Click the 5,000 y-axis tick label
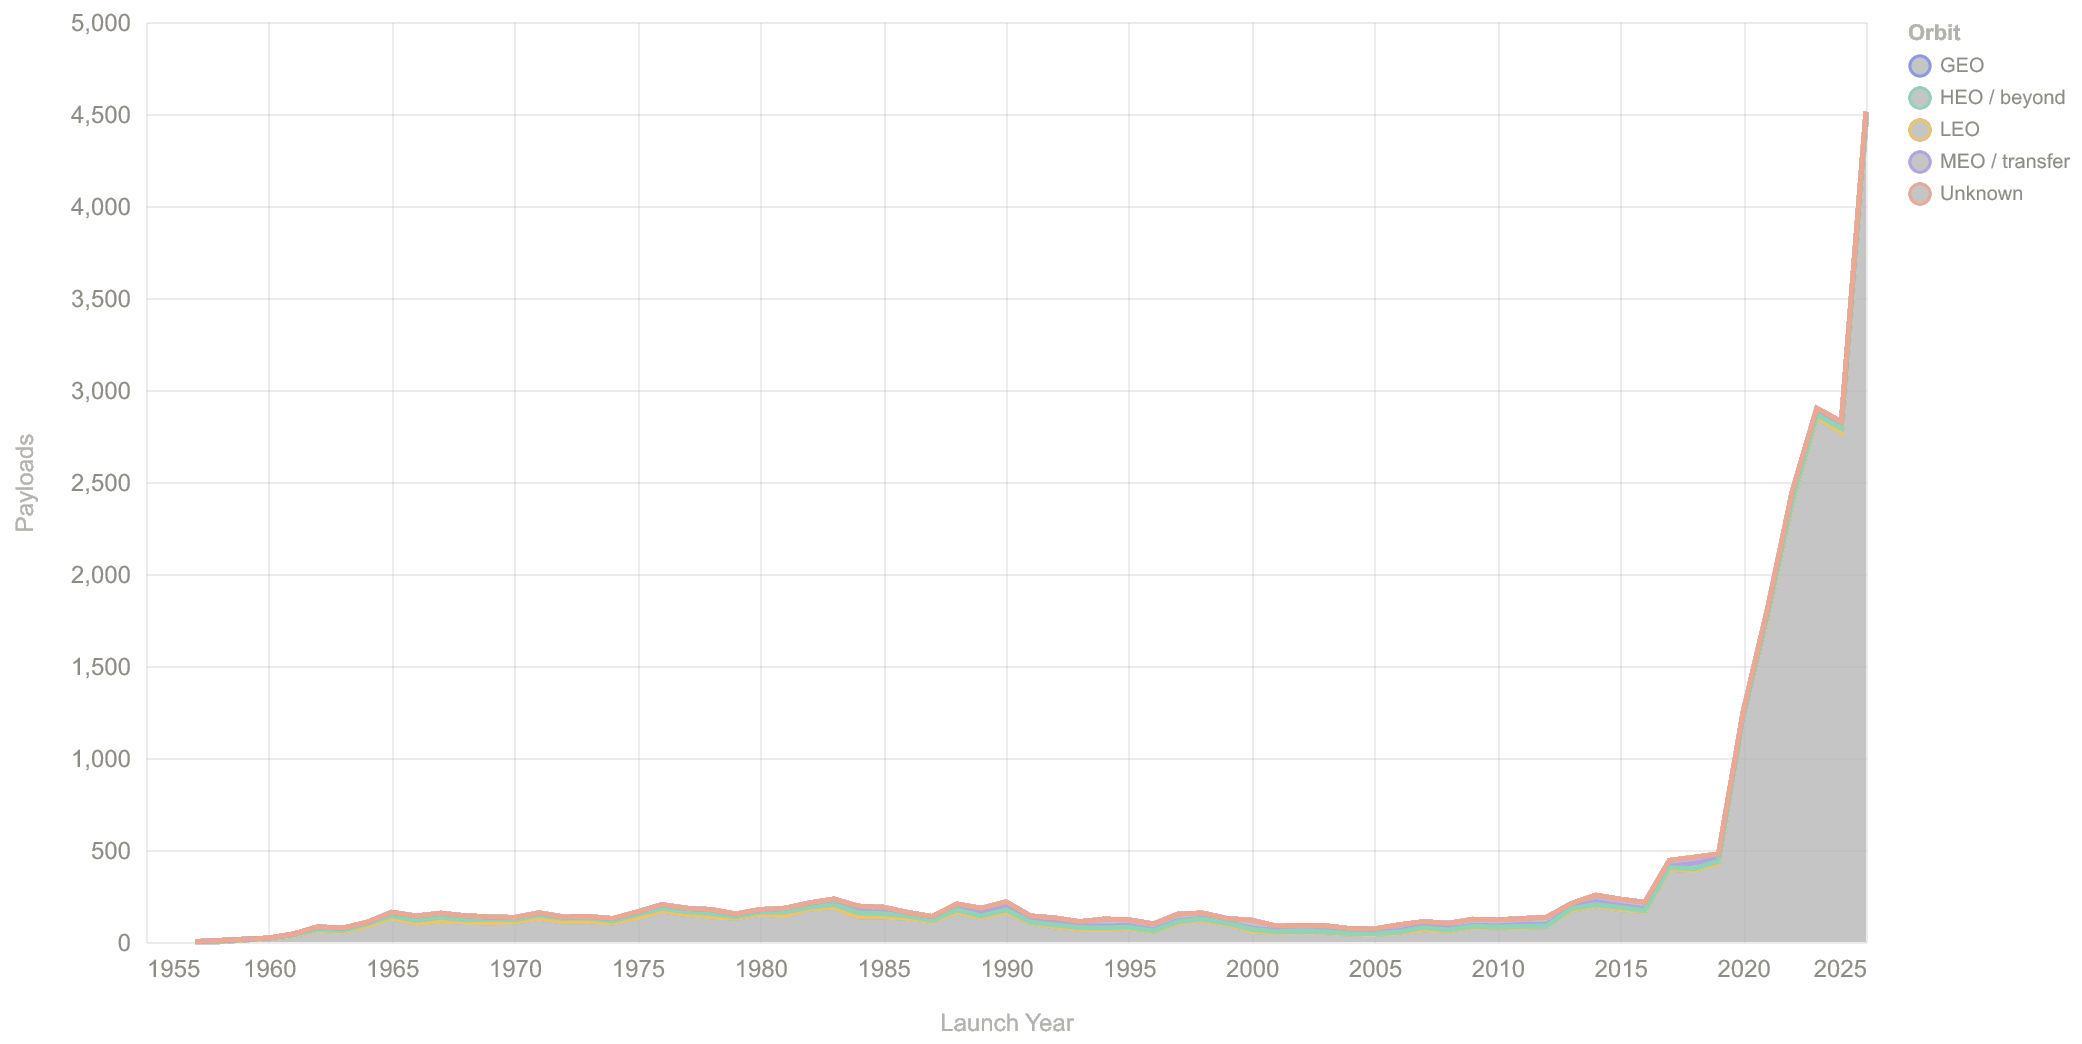 tap(102, 23)
